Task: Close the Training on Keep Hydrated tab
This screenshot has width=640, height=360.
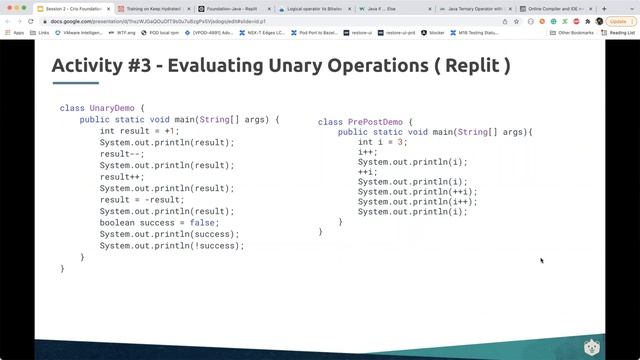Action: (189, 9)
